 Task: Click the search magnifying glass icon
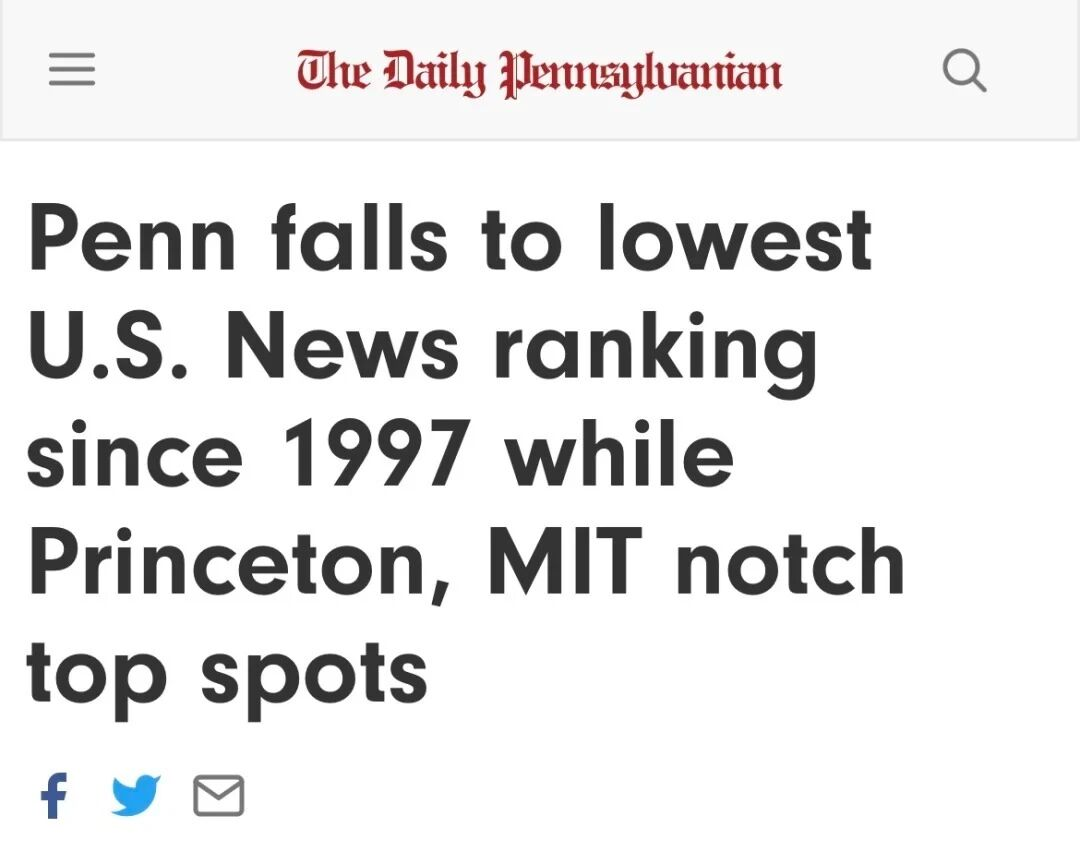(964, 71)
